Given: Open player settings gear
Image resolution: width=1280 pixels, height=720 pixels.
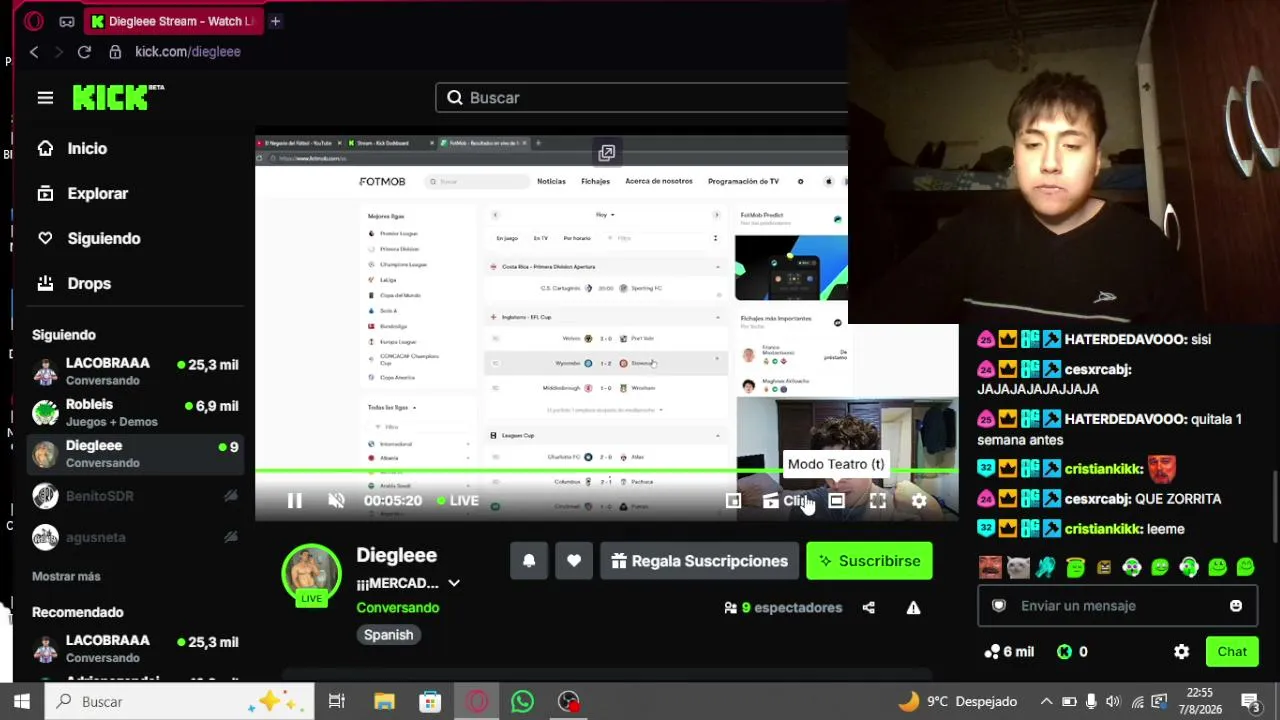Looking at the screenshot, I should click(919, 501).
